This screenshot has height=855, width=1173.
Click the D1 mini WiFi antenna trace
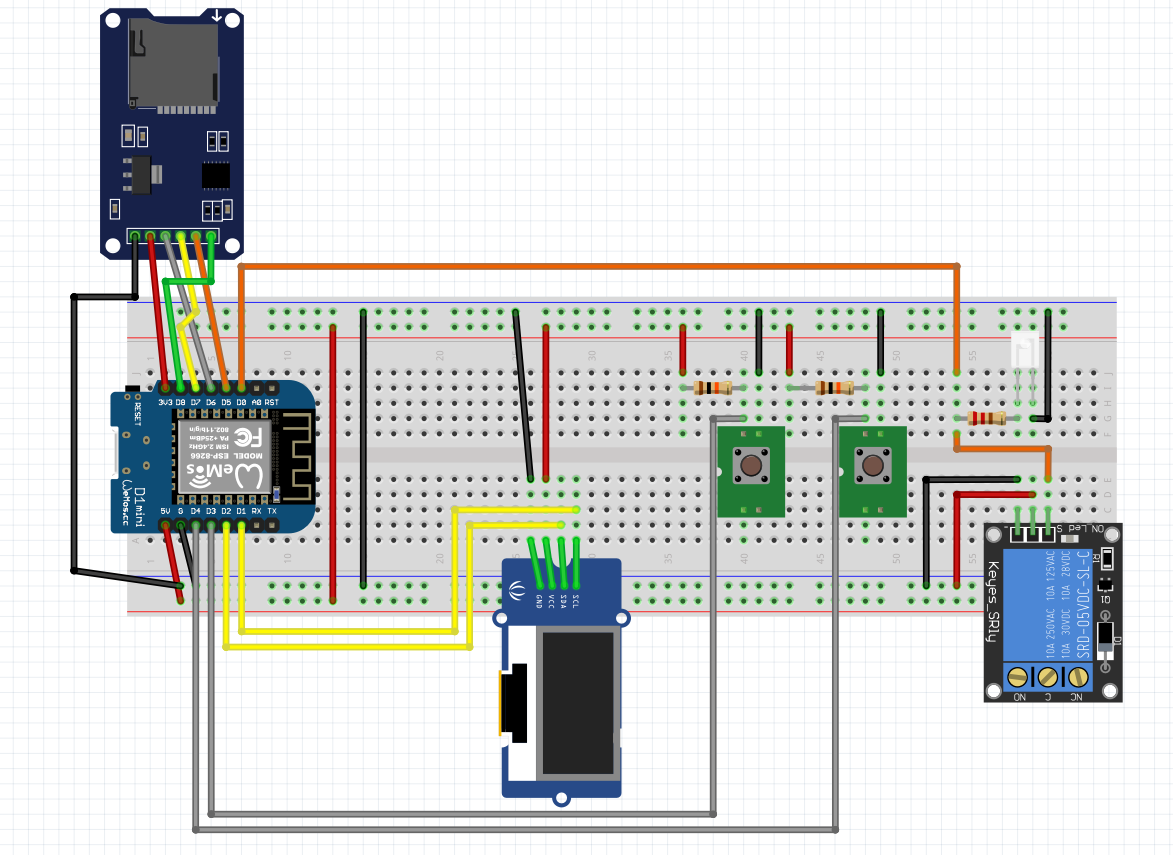coord(295,456)
